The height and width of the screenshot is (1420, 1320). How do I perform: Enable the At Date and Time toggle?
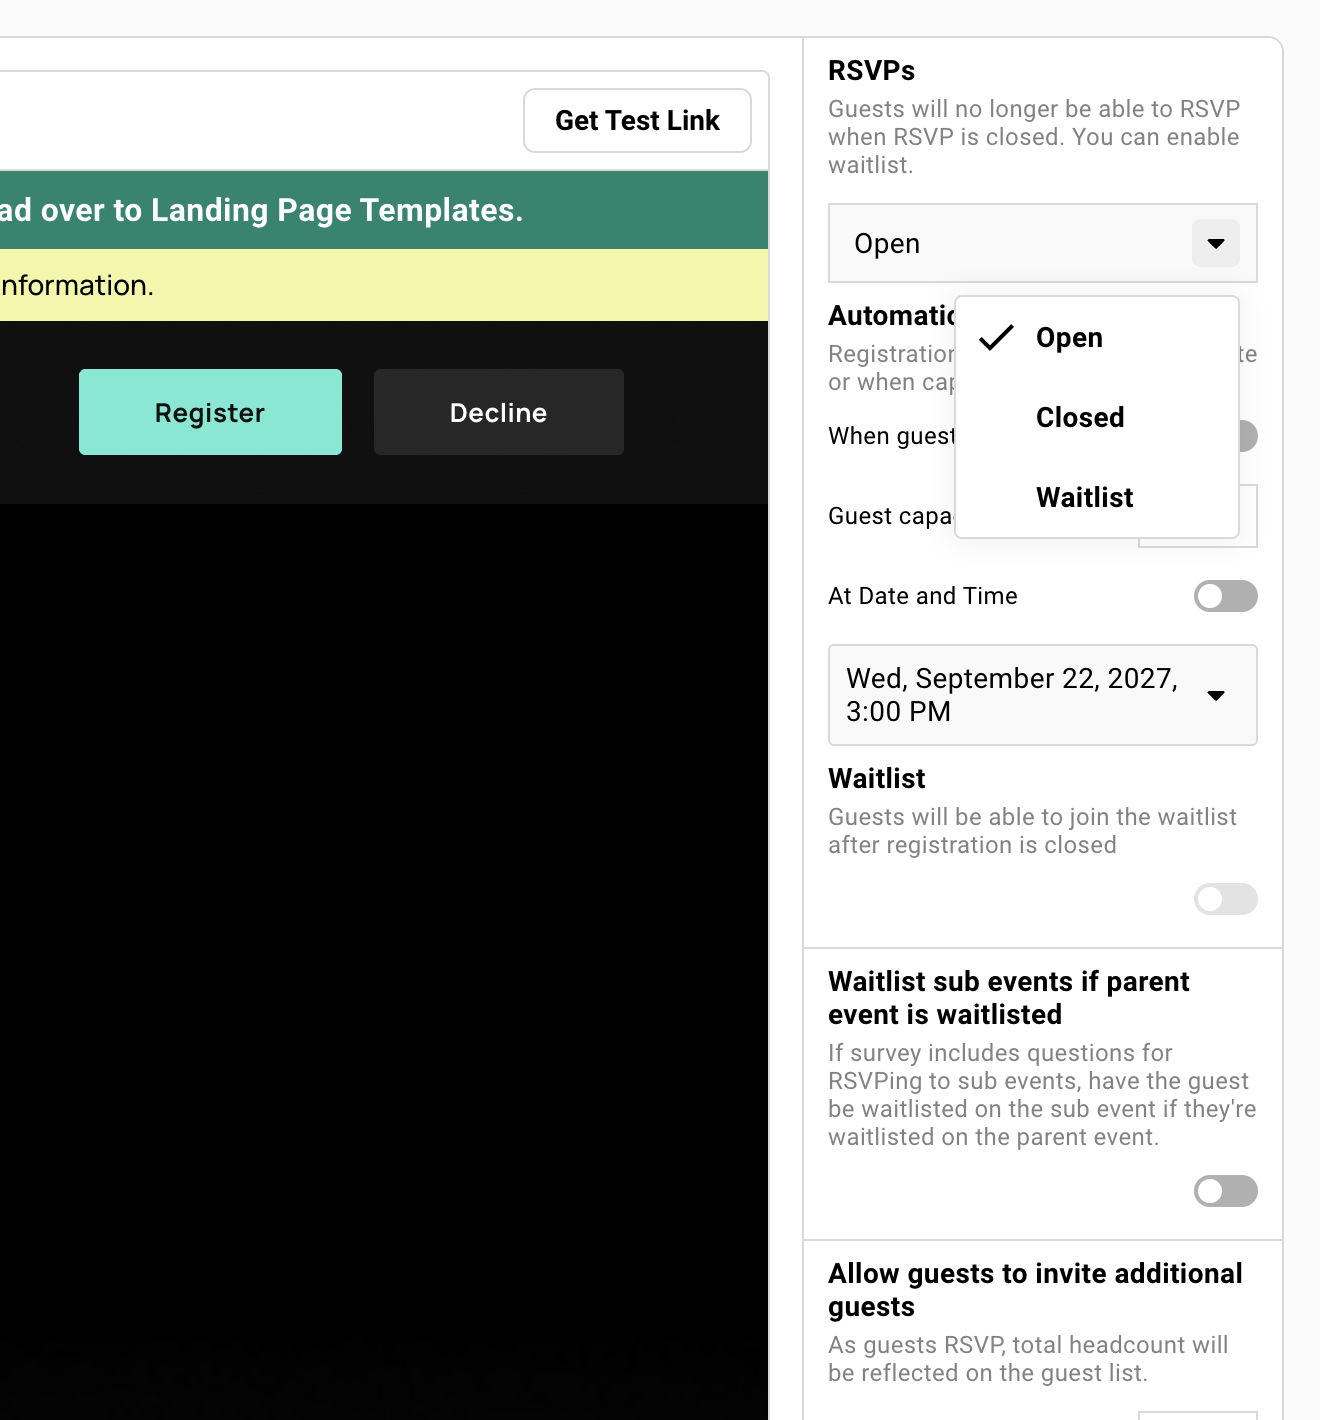click(1225, 596)
